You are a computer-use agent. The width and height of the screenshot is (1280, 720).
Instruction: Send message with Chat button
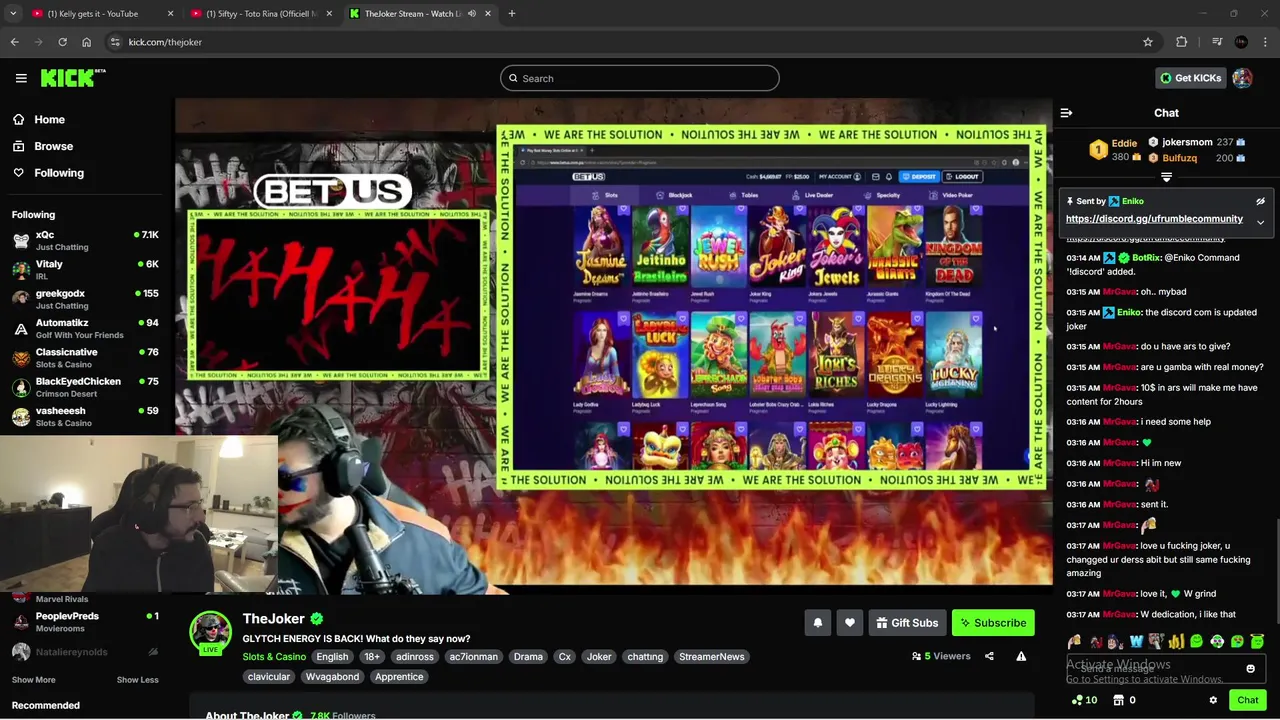pyautogui.click(x=1247, y=700)
